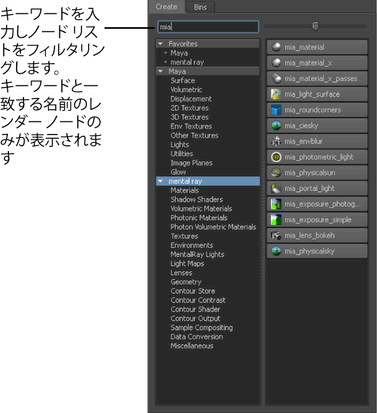This screenshot has height=413, width=377.
Task: Select the 2D Textures category
Action: point(189,108)
